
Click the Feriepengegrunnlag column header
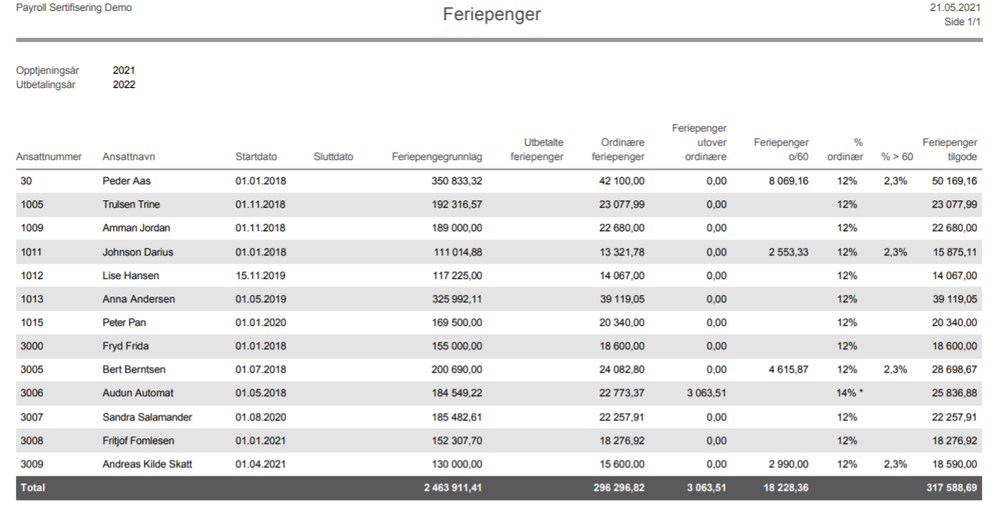437,157
